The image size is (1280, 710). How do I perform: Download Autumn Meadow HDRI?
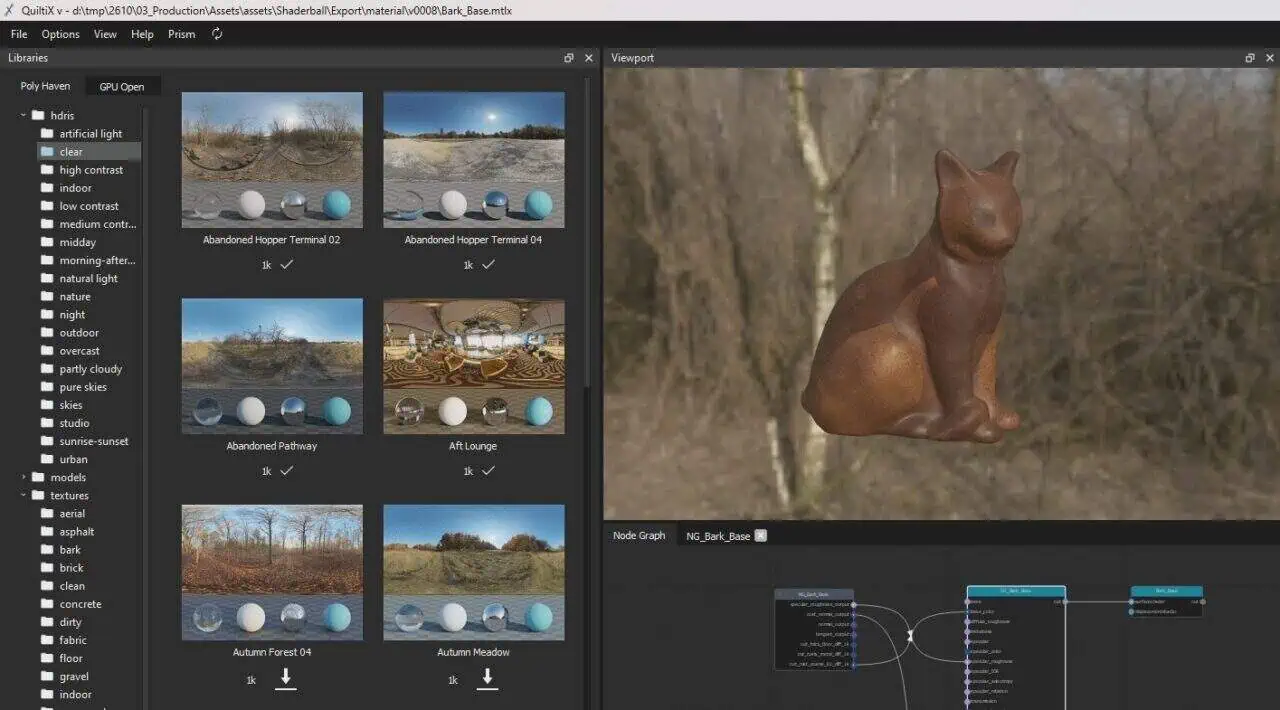coord(488,679)
